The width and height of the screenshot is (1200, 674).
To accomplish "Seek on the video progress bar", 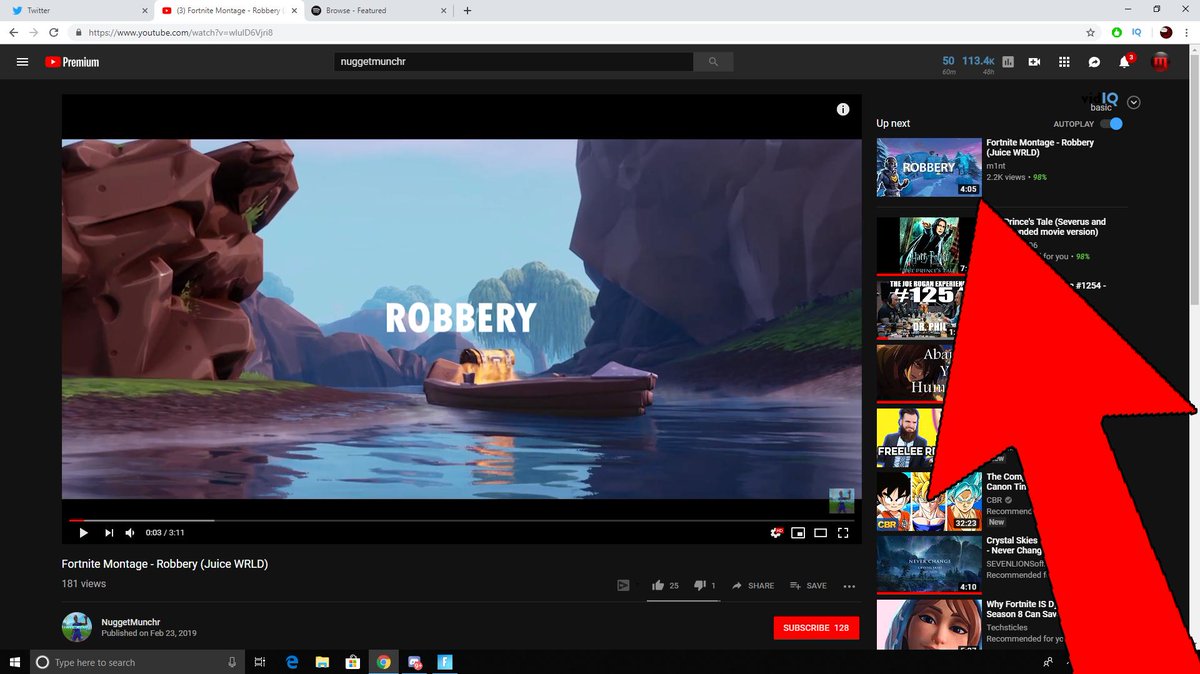I will click(x=461, y=520).
